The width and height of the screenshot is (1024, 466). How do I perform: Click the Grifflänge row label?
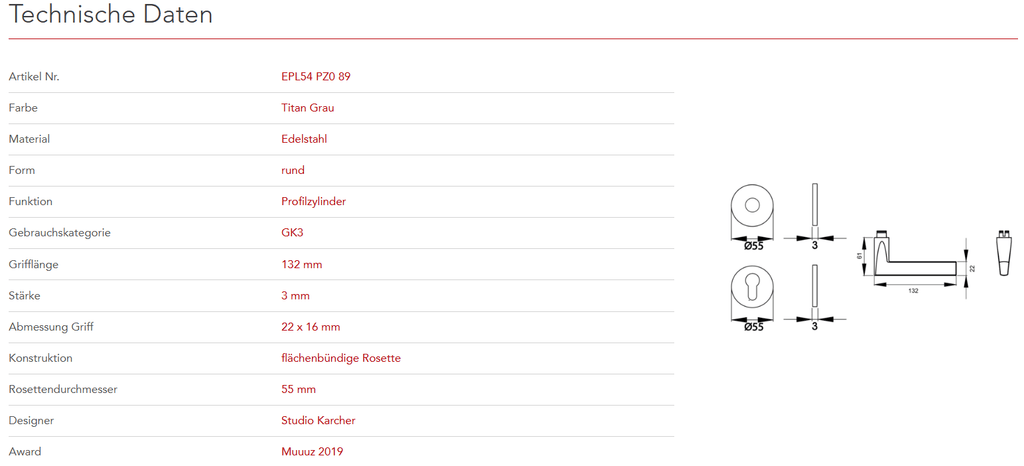point(34,264)
